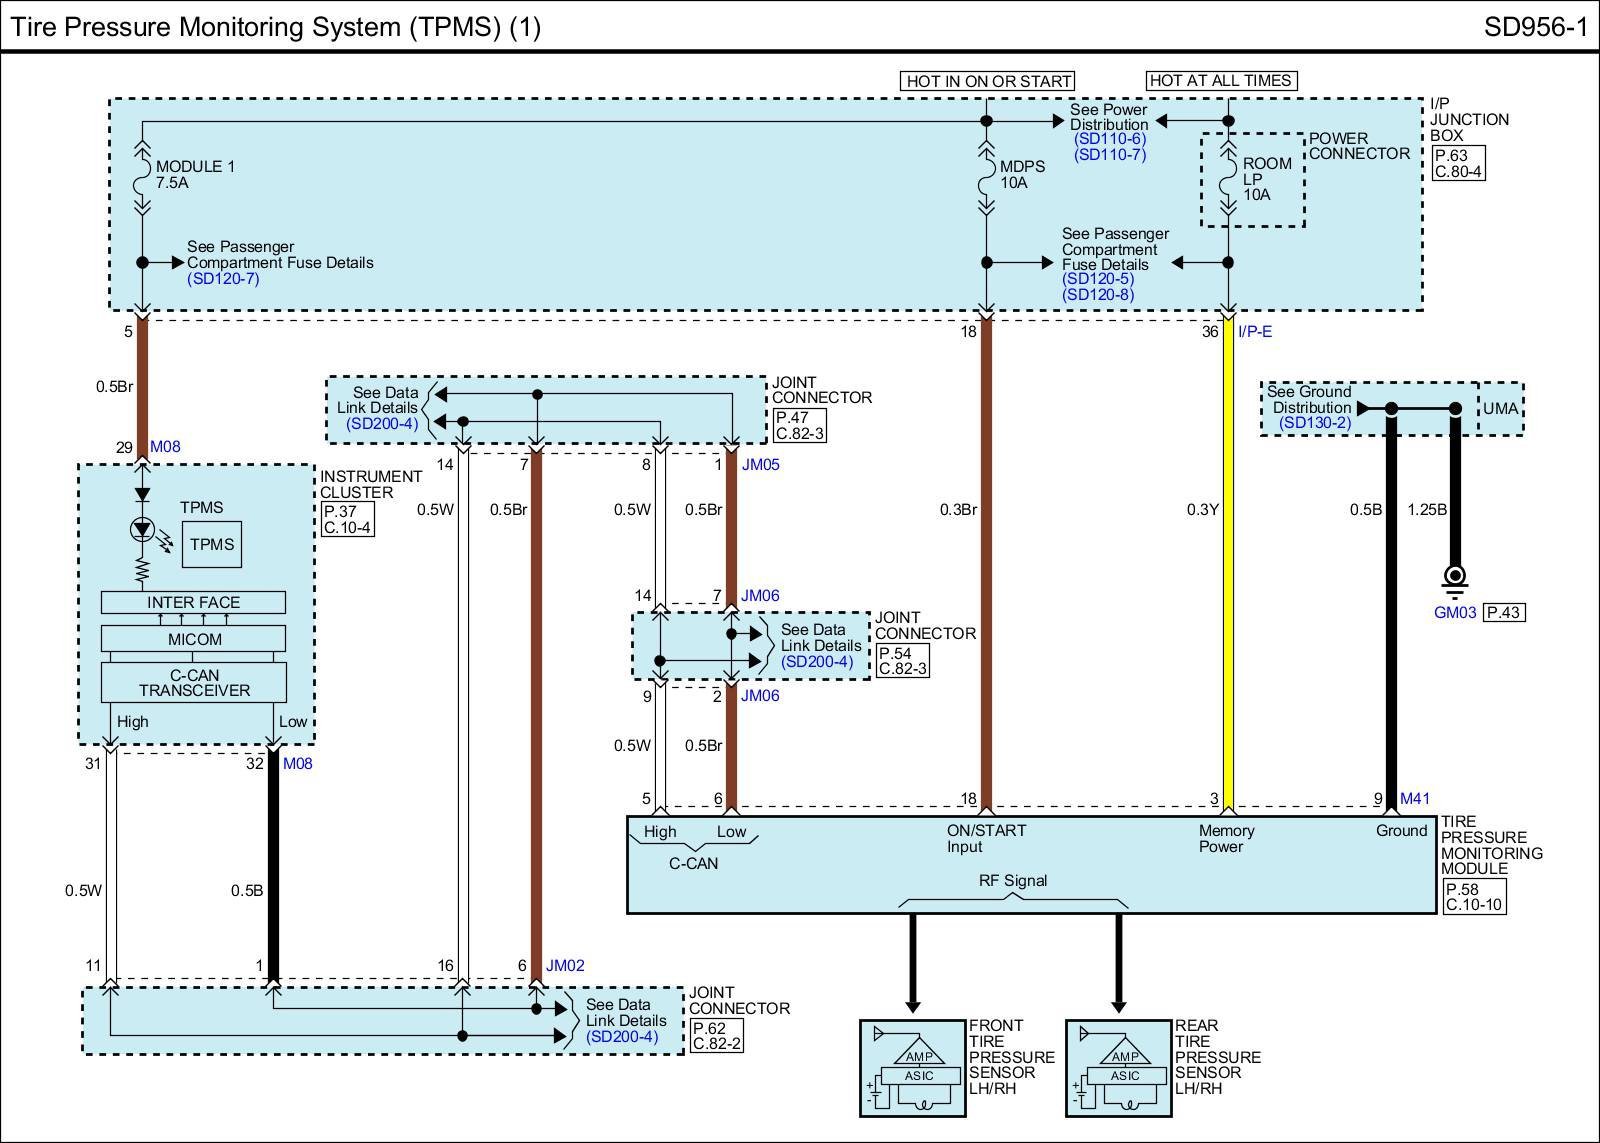Open the SD120-8 fuse details link

click(1098, 295)
